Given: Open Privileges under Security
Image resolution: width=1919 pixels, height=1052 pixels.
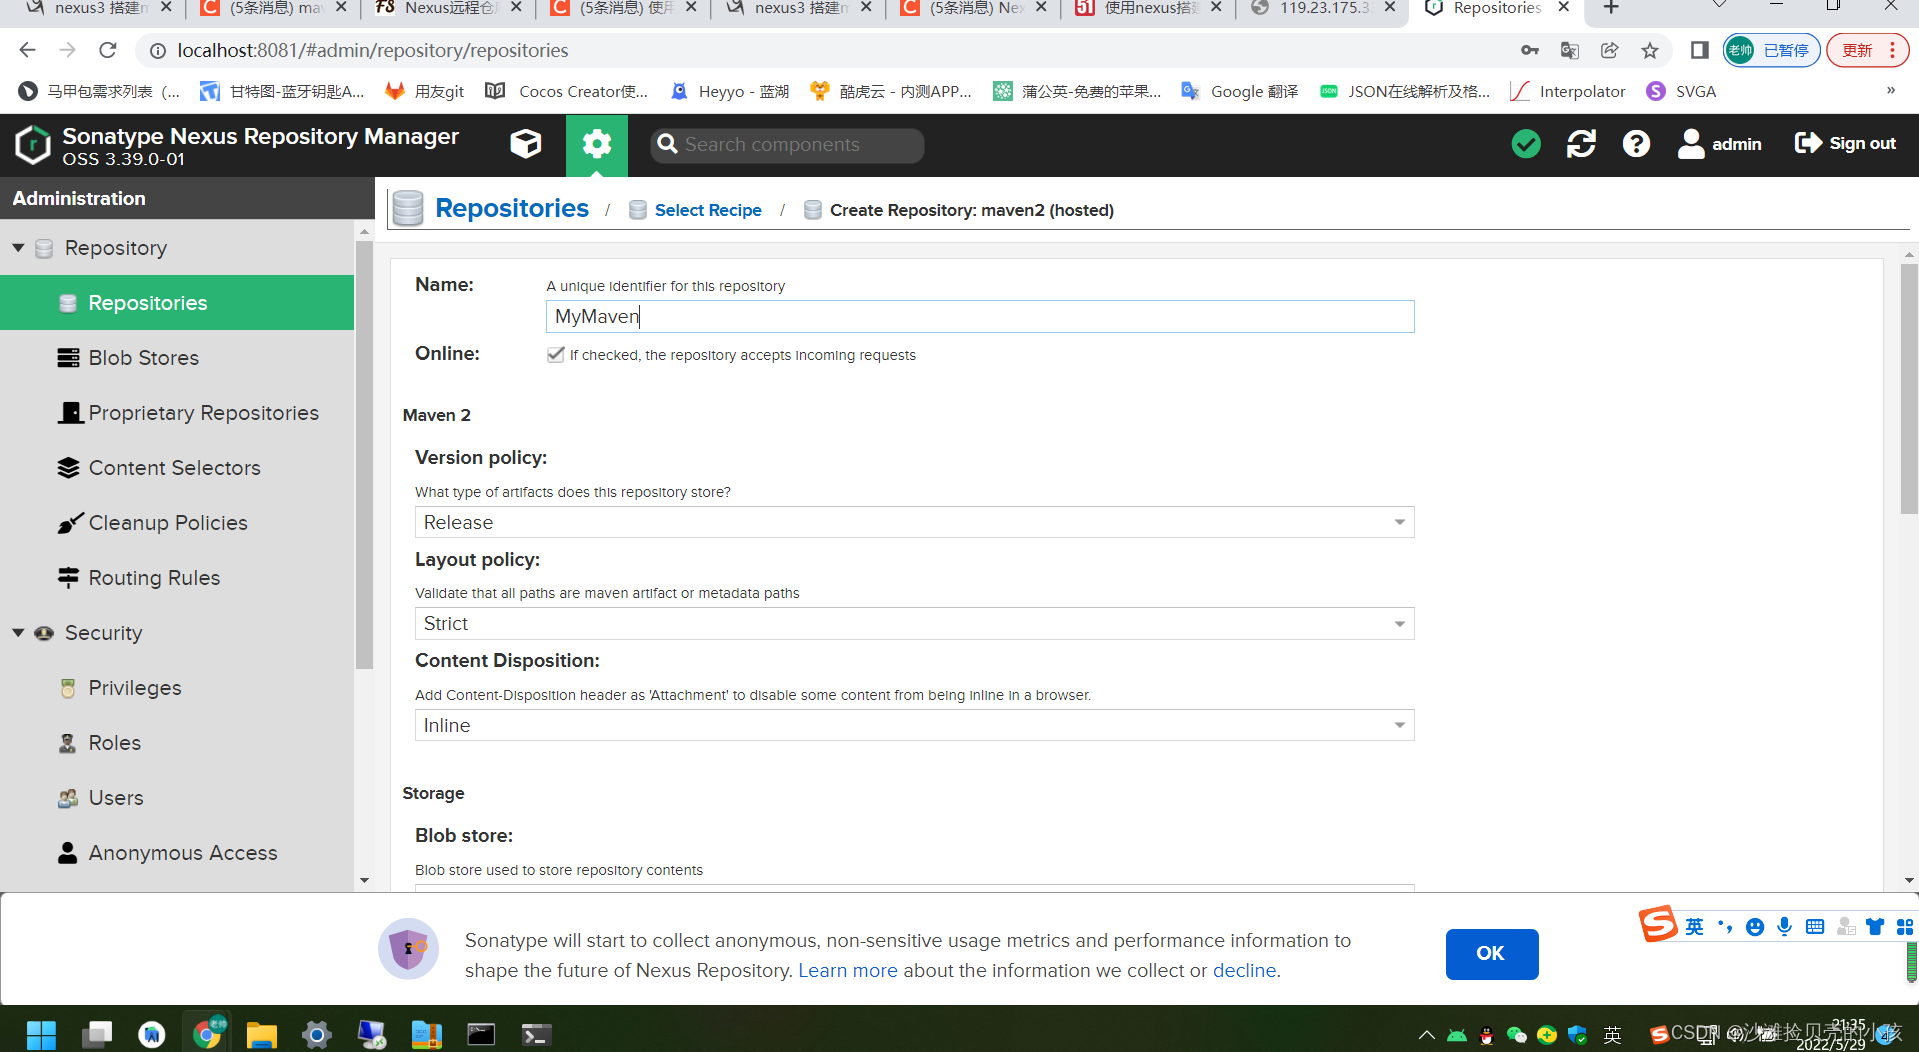Looking at the screenshot, I should (x=177, y=688).
